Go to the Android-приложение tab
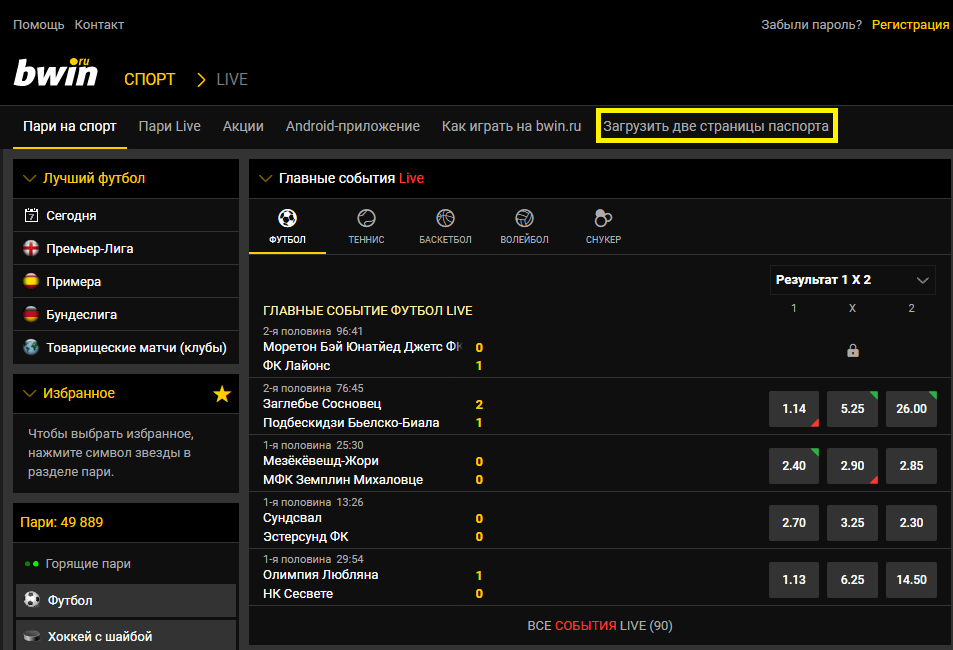The image size is (953, 650). coord(353,126)
